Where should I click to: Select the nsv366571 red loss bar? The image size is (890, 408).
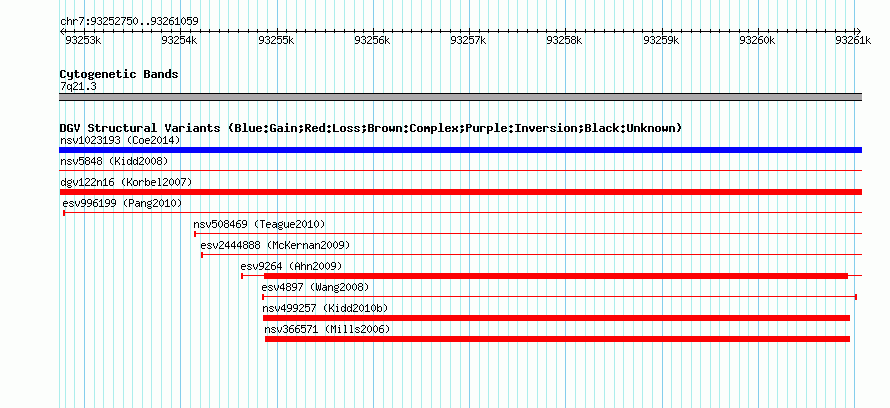point(557,339)
